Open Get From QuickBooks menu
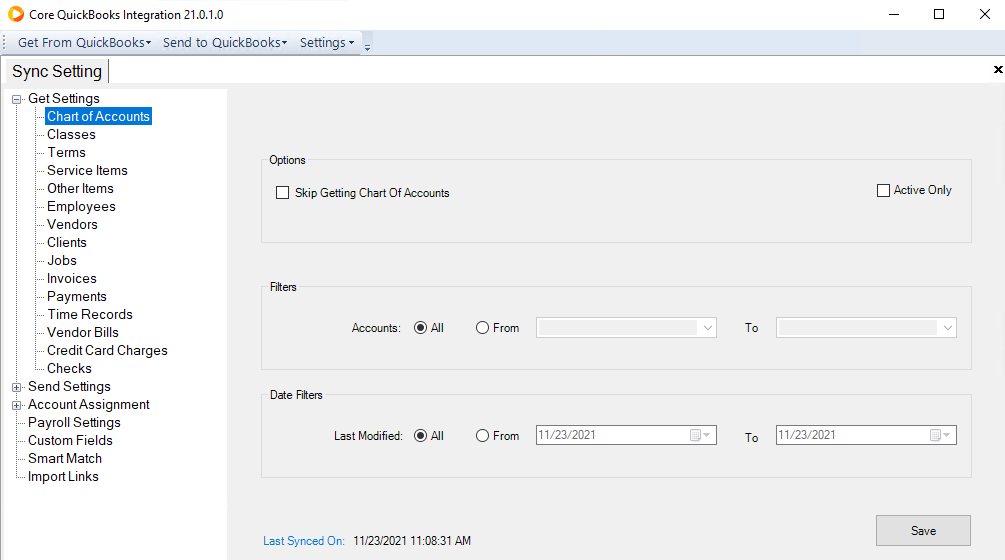1005x560 pixels. (85, 42)
